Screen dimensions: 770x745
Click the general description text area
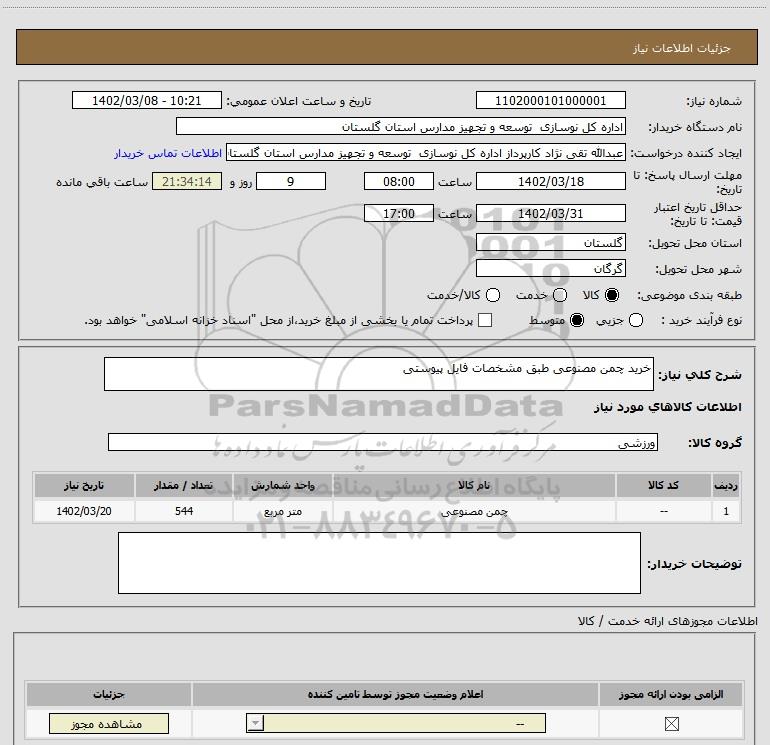379,374
